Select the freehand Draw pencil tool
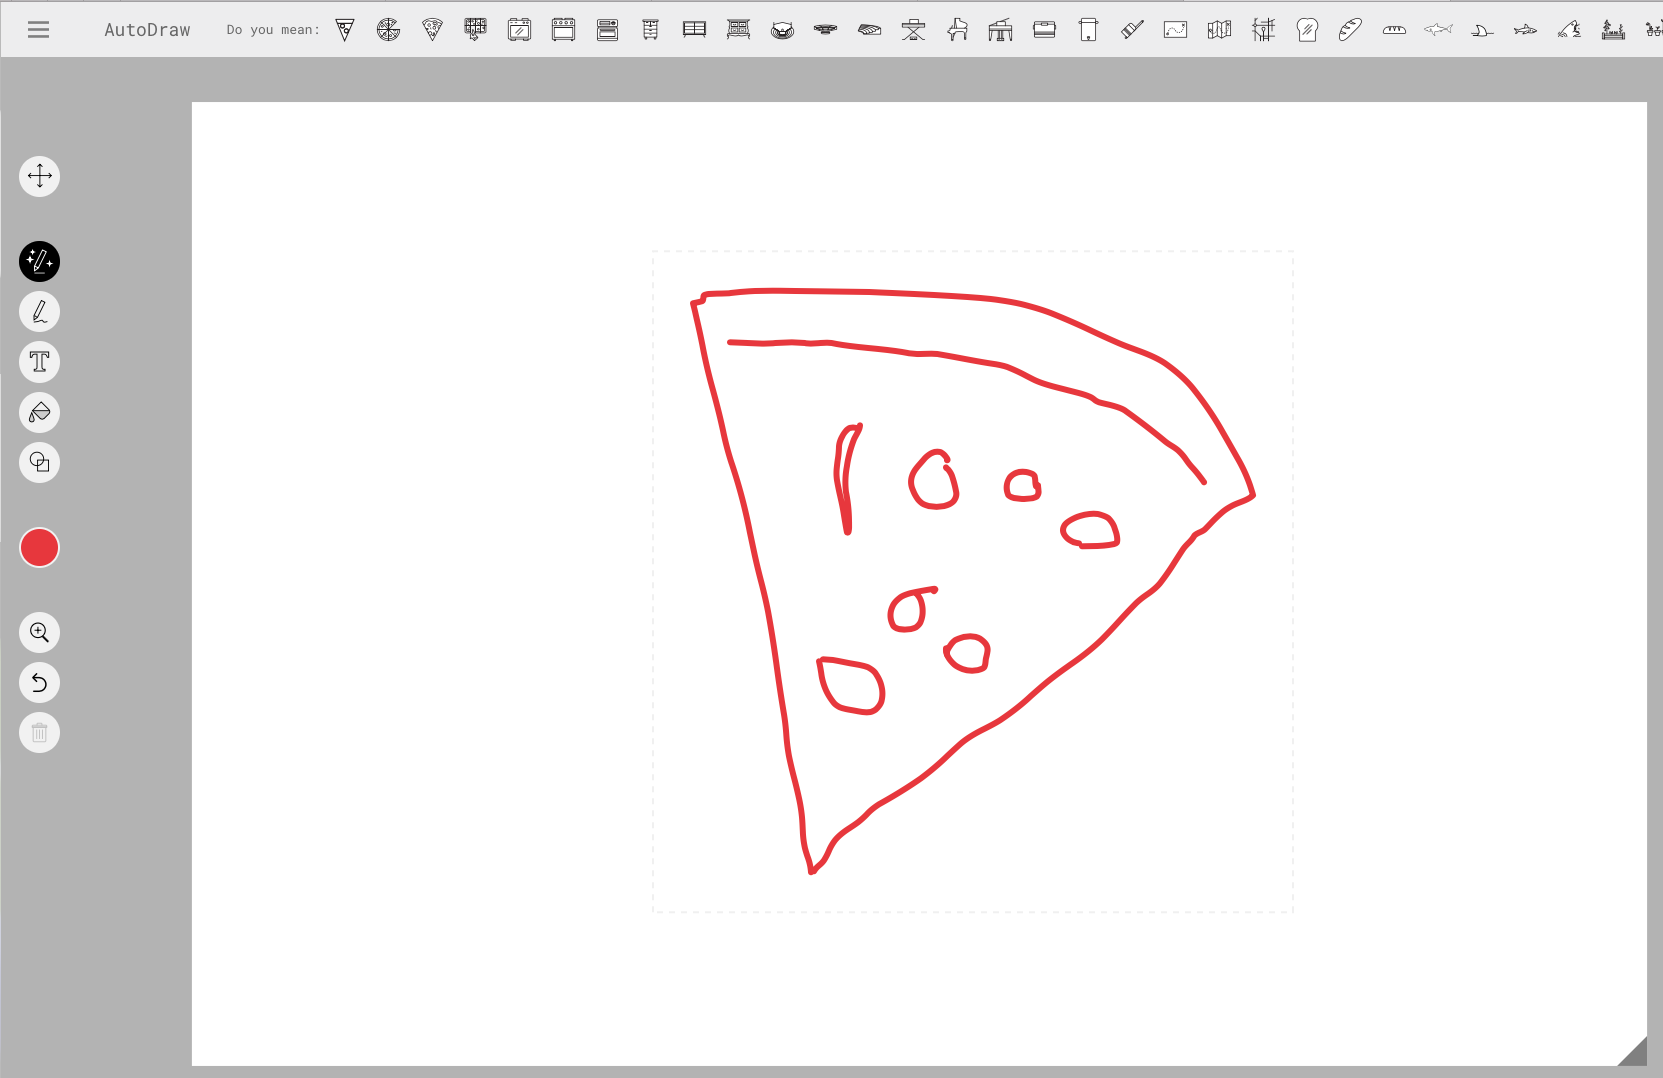 pos(40,312)
